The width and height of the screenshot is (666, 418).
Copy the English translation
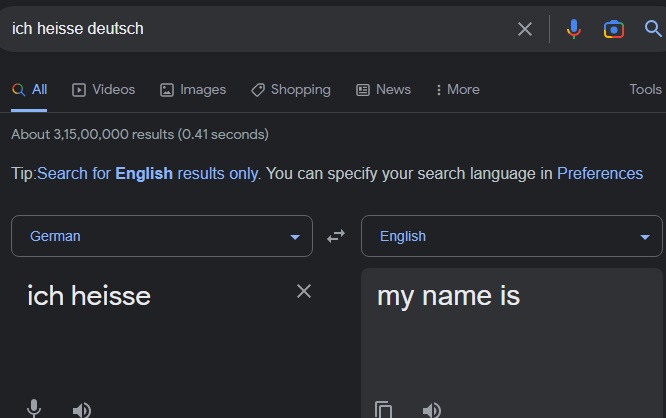[x=384, y=410]
